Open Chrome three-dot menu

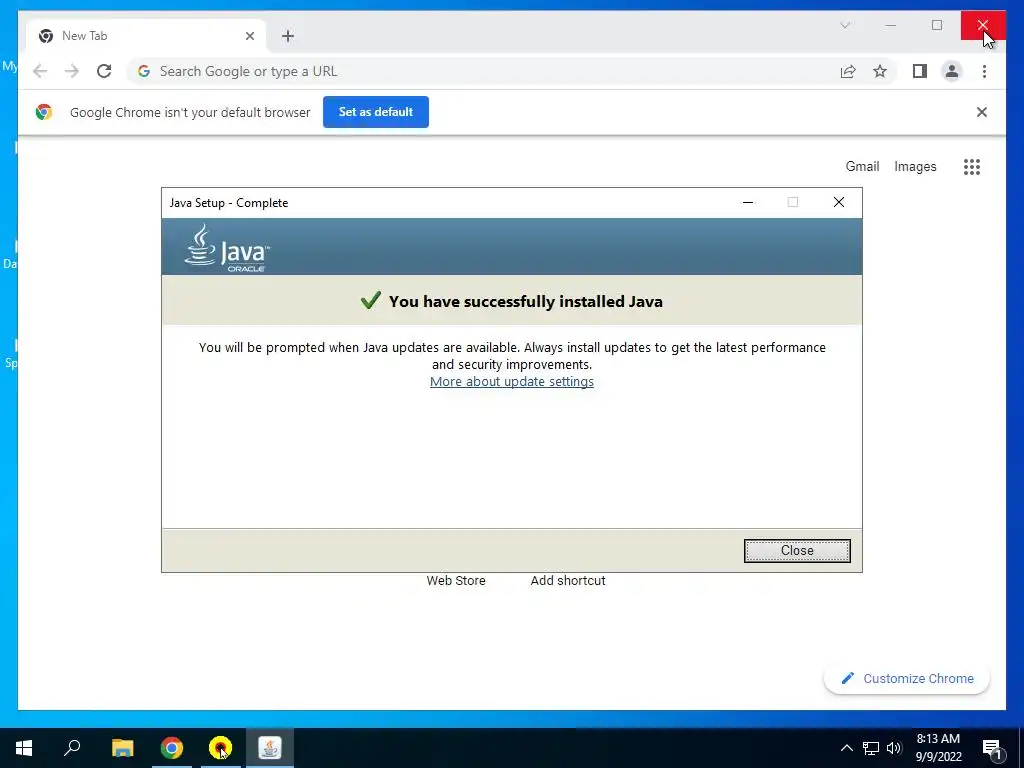(x=984, y=71)
